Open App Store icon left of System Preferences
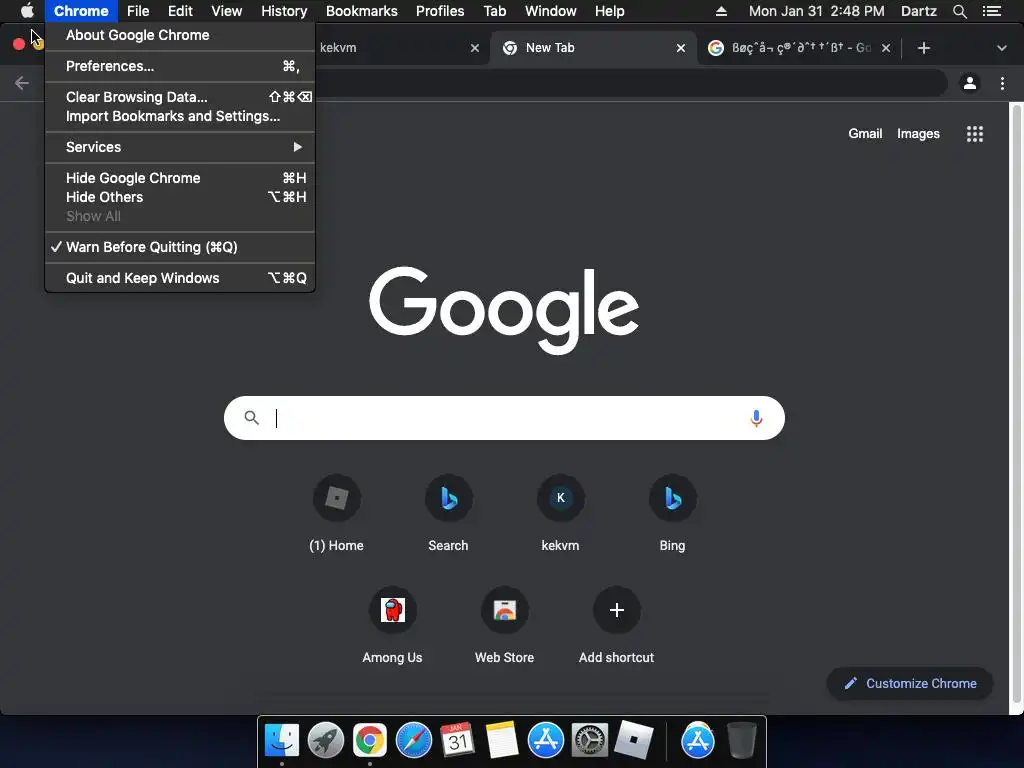Image resolution: width=1024 pixels, height=768 pixels. 545,740
